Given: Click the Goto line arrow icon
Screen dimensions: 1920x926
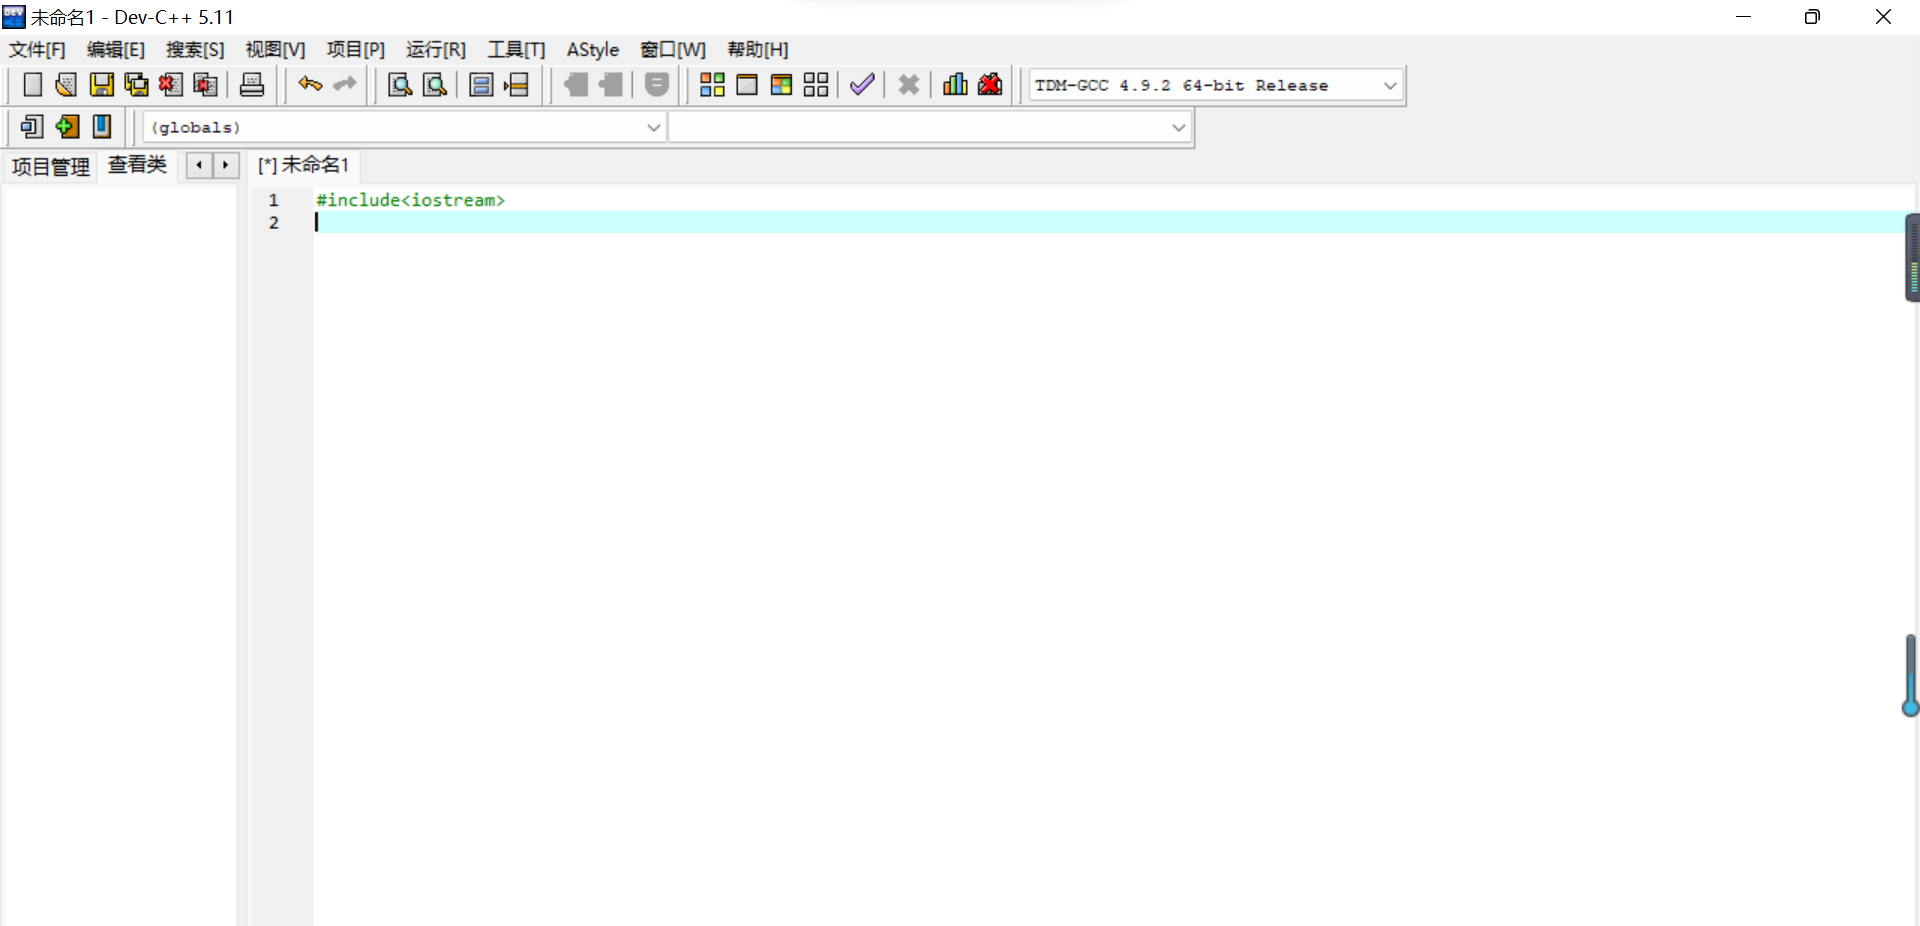Looking at the screenshot, I should [x=516, y=85].
